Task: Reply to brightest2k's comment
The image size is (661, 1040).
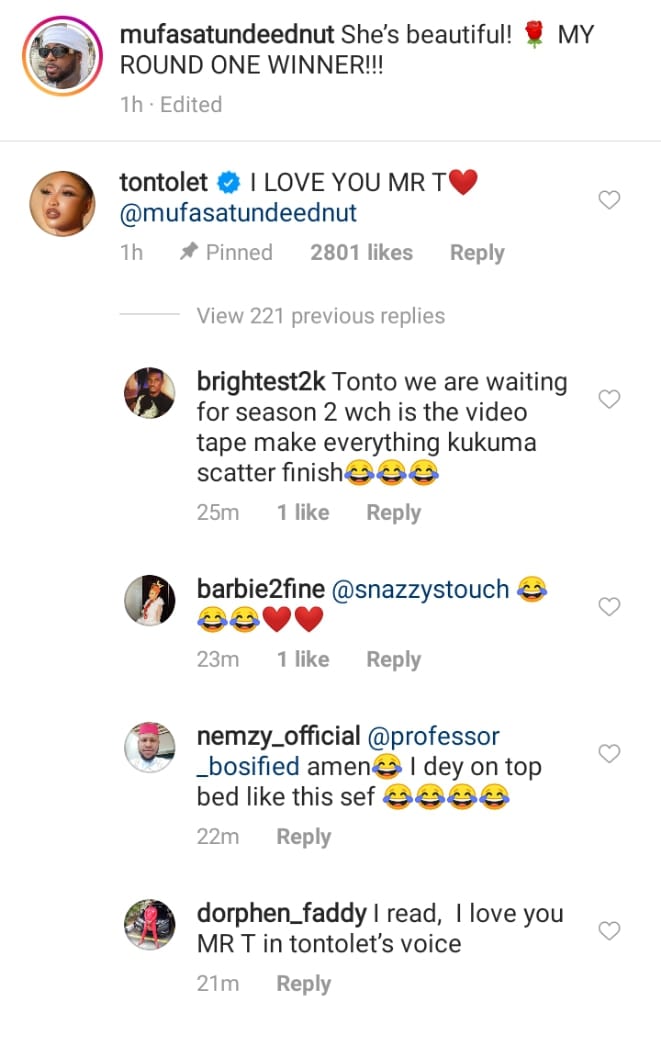Action: click(x=393, y=513)
